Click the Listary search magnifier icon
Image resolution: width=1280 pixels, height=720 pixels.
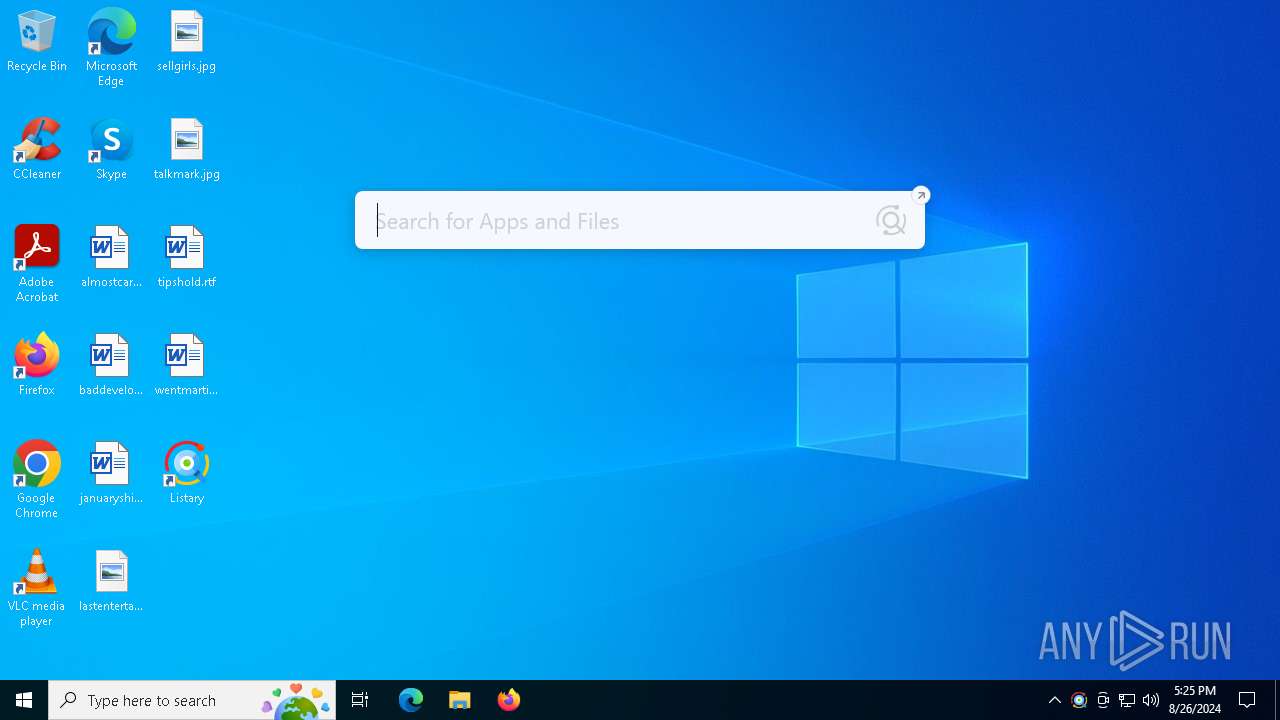(890, 221)
